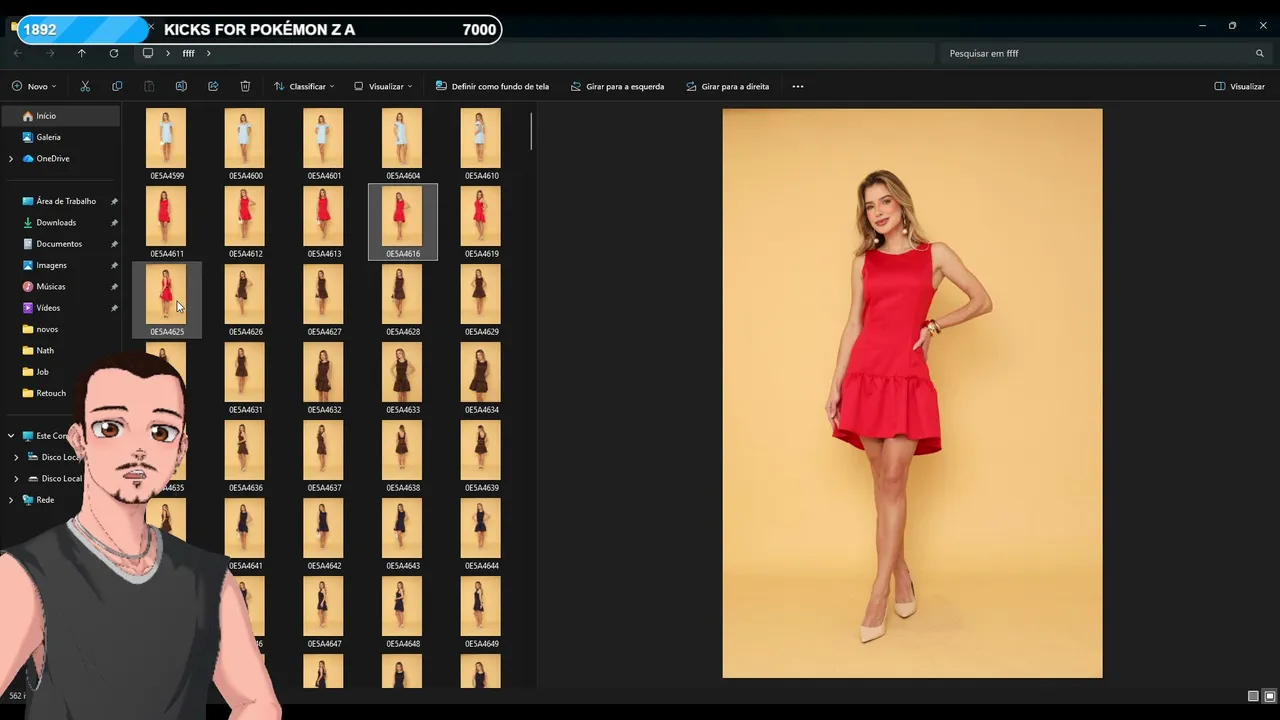Click the pin icon next to Vídeos
Screen dimensions: 1280x720
pos(114,308)
